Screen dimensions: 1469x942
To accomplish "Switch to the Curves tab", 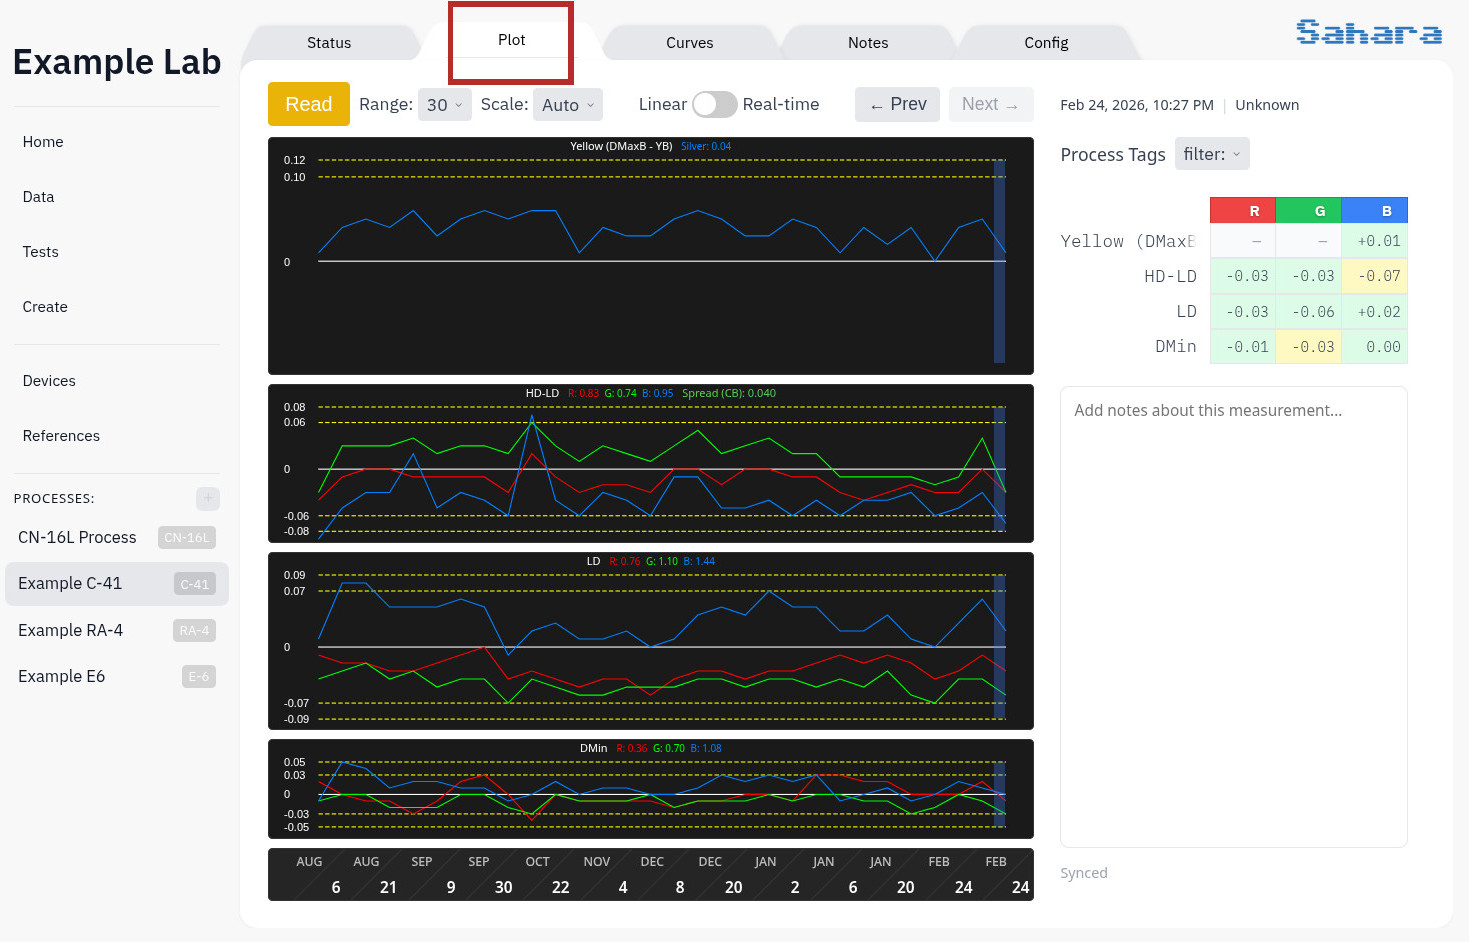I will pyautogui.click(x=689, y=42).
